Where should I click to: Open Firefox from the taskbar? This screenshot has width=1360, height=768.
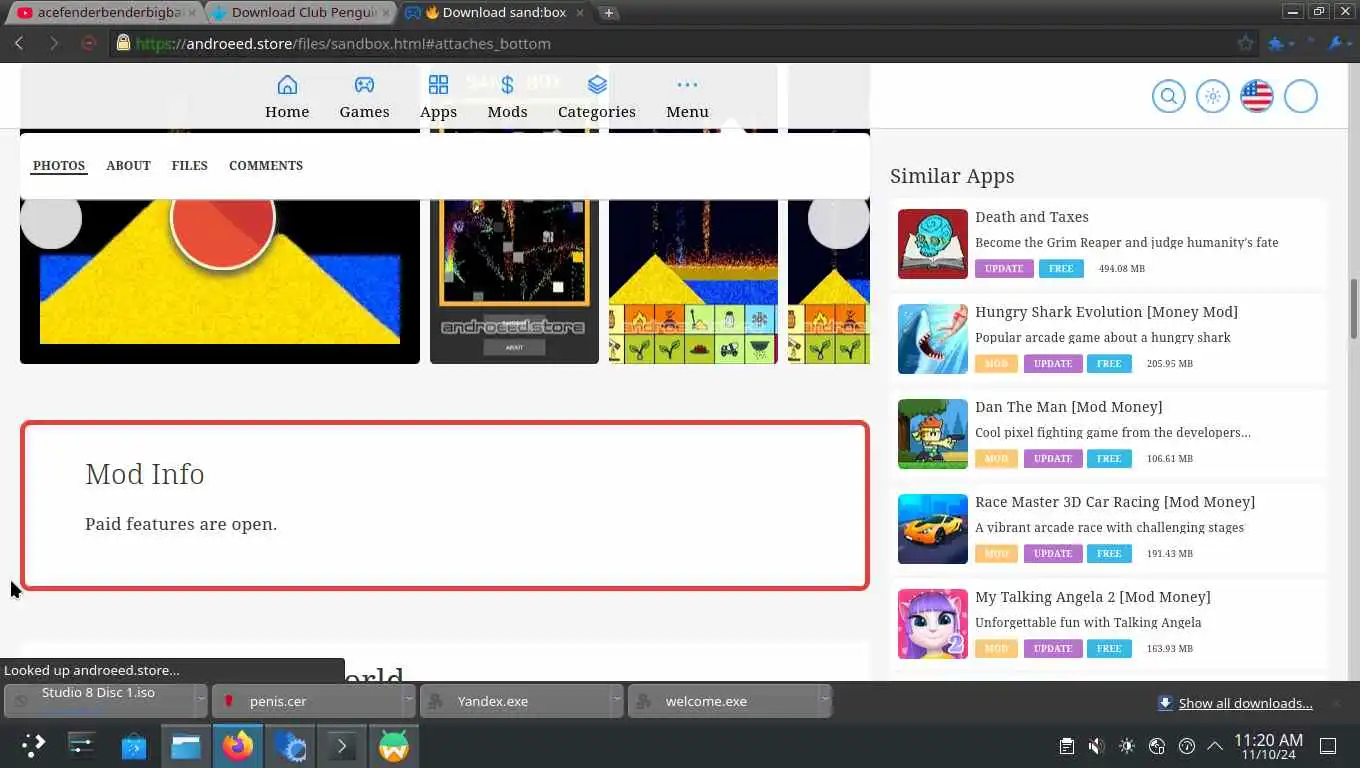(x=238, y=746)
